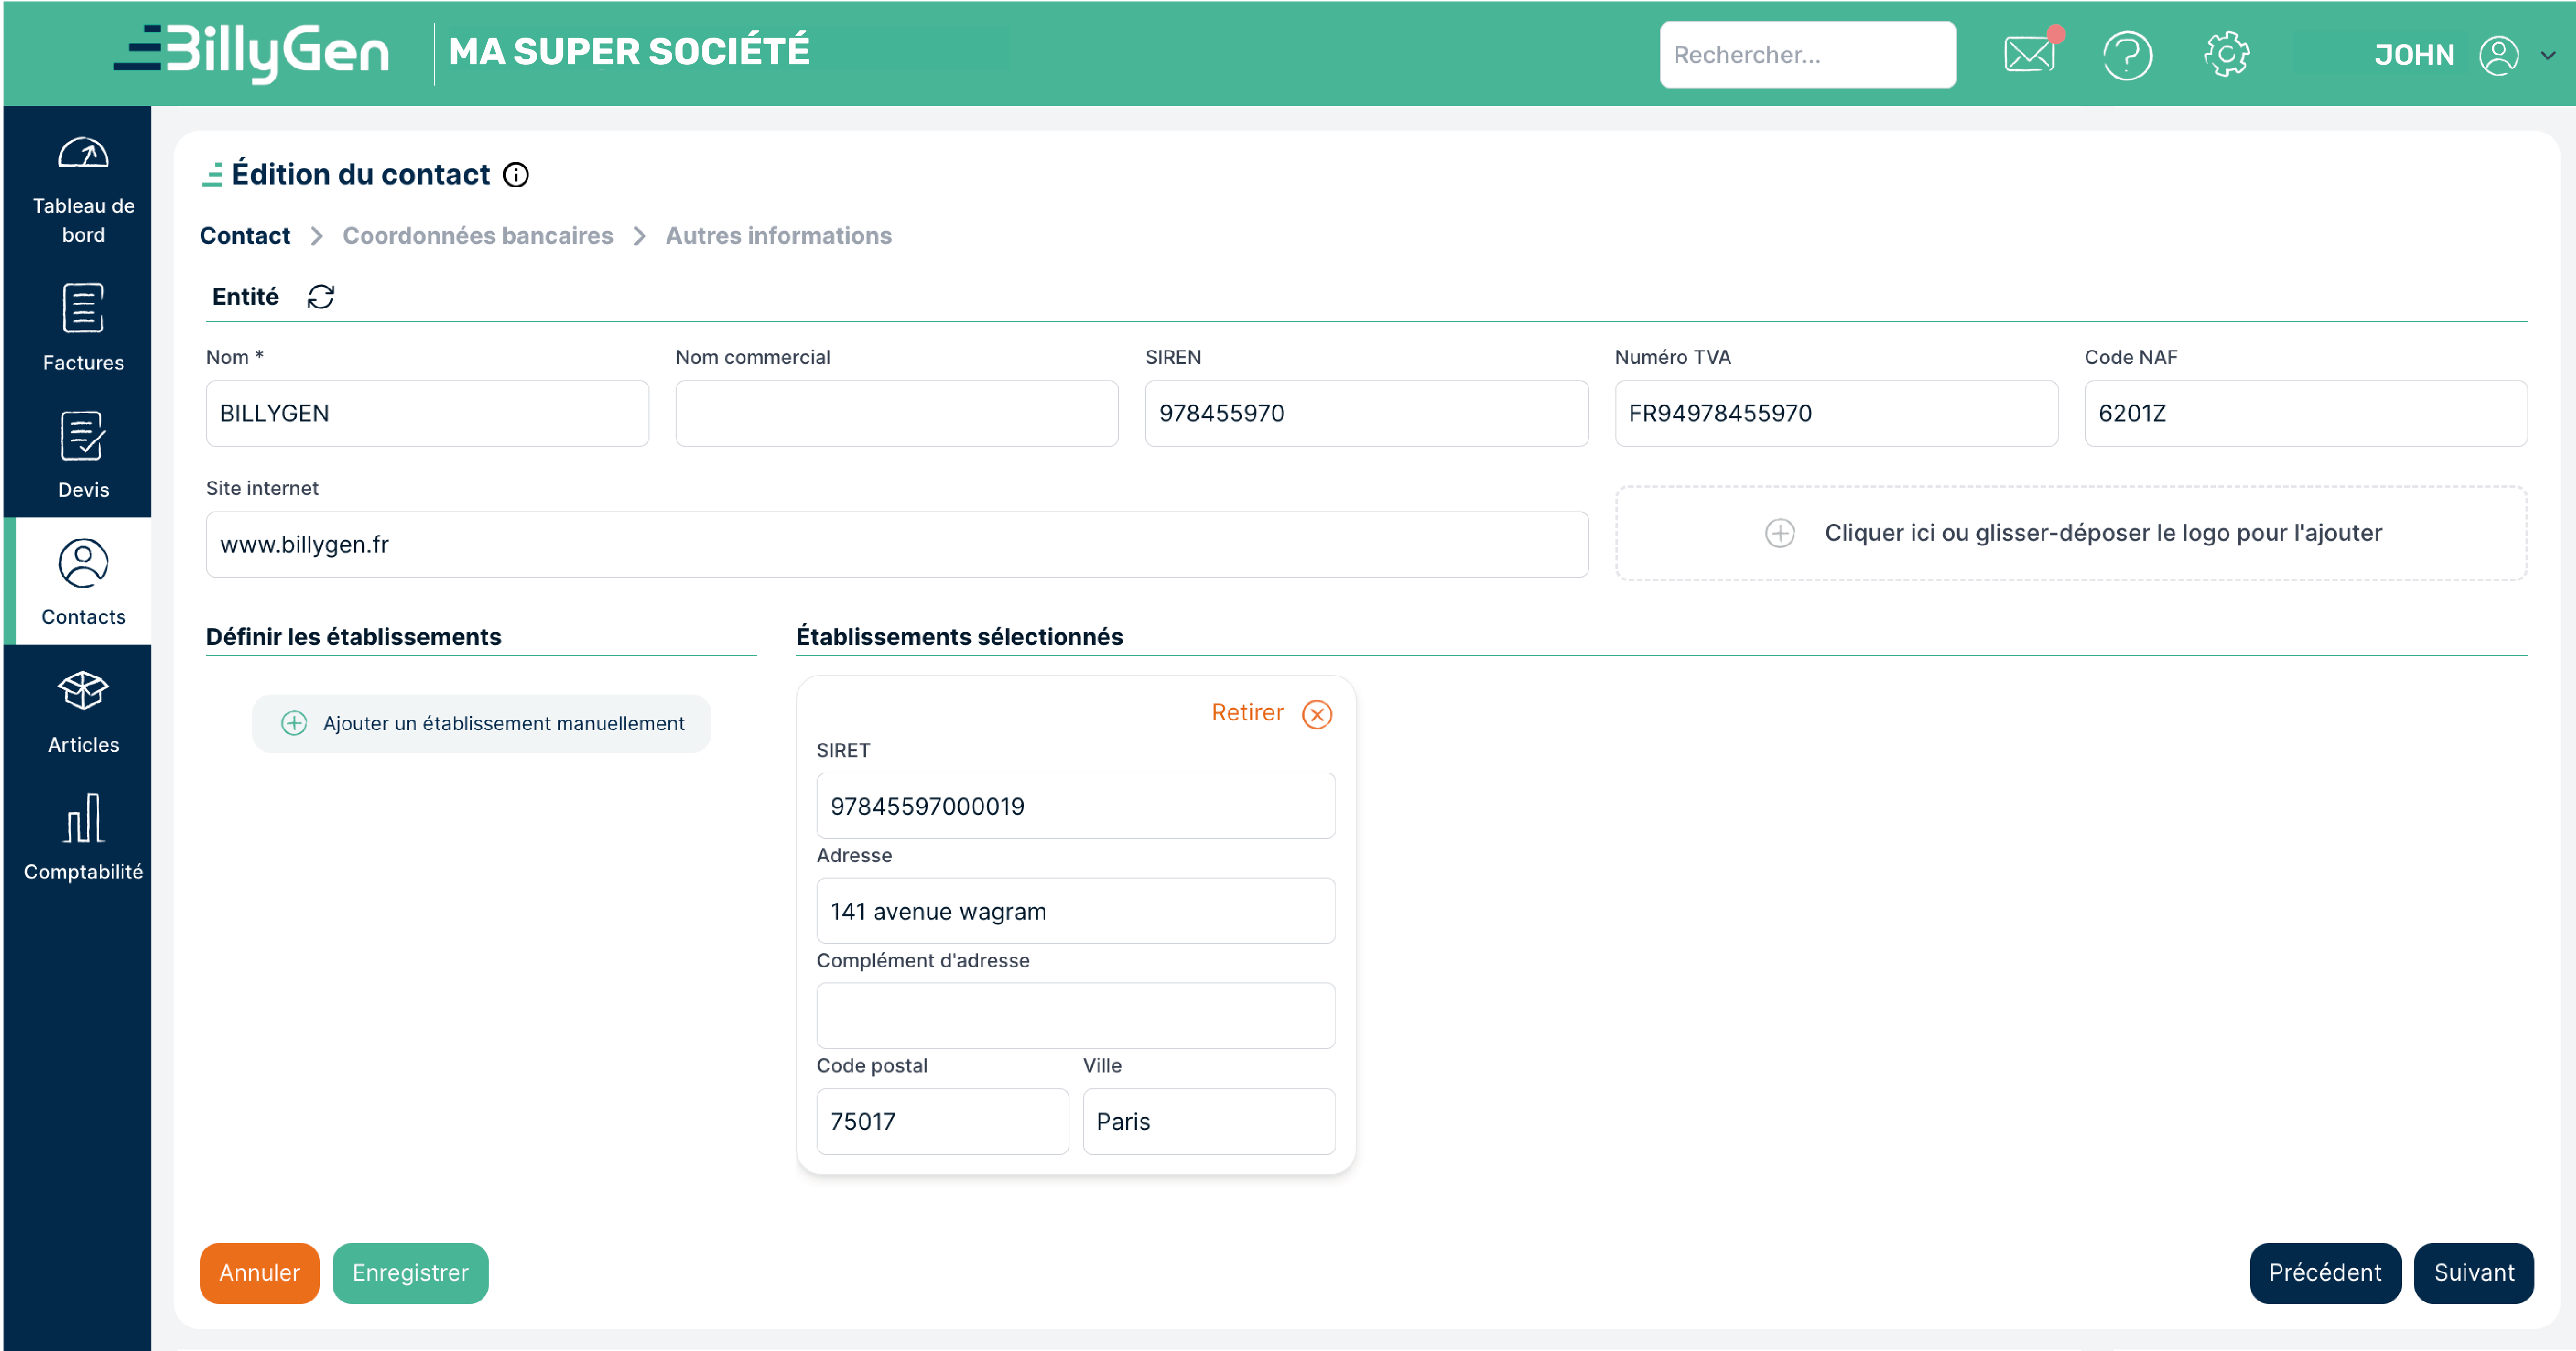This screenshot has width=2576, height=1351.
Task: Click the Définir les établissements heading
Action: click(x=354, y=637)
